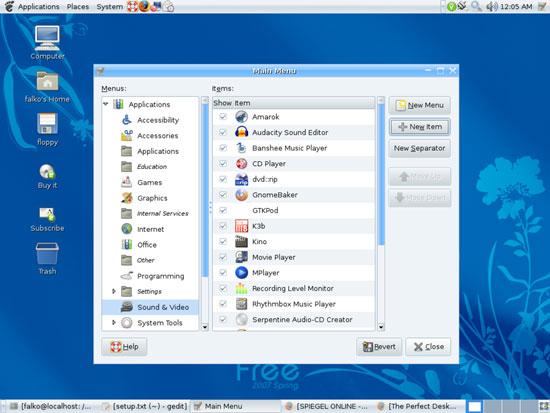Switch to setup.txt gedit taskbar window
The height and width of the screenshot is (413, 550).
[145, 406]
